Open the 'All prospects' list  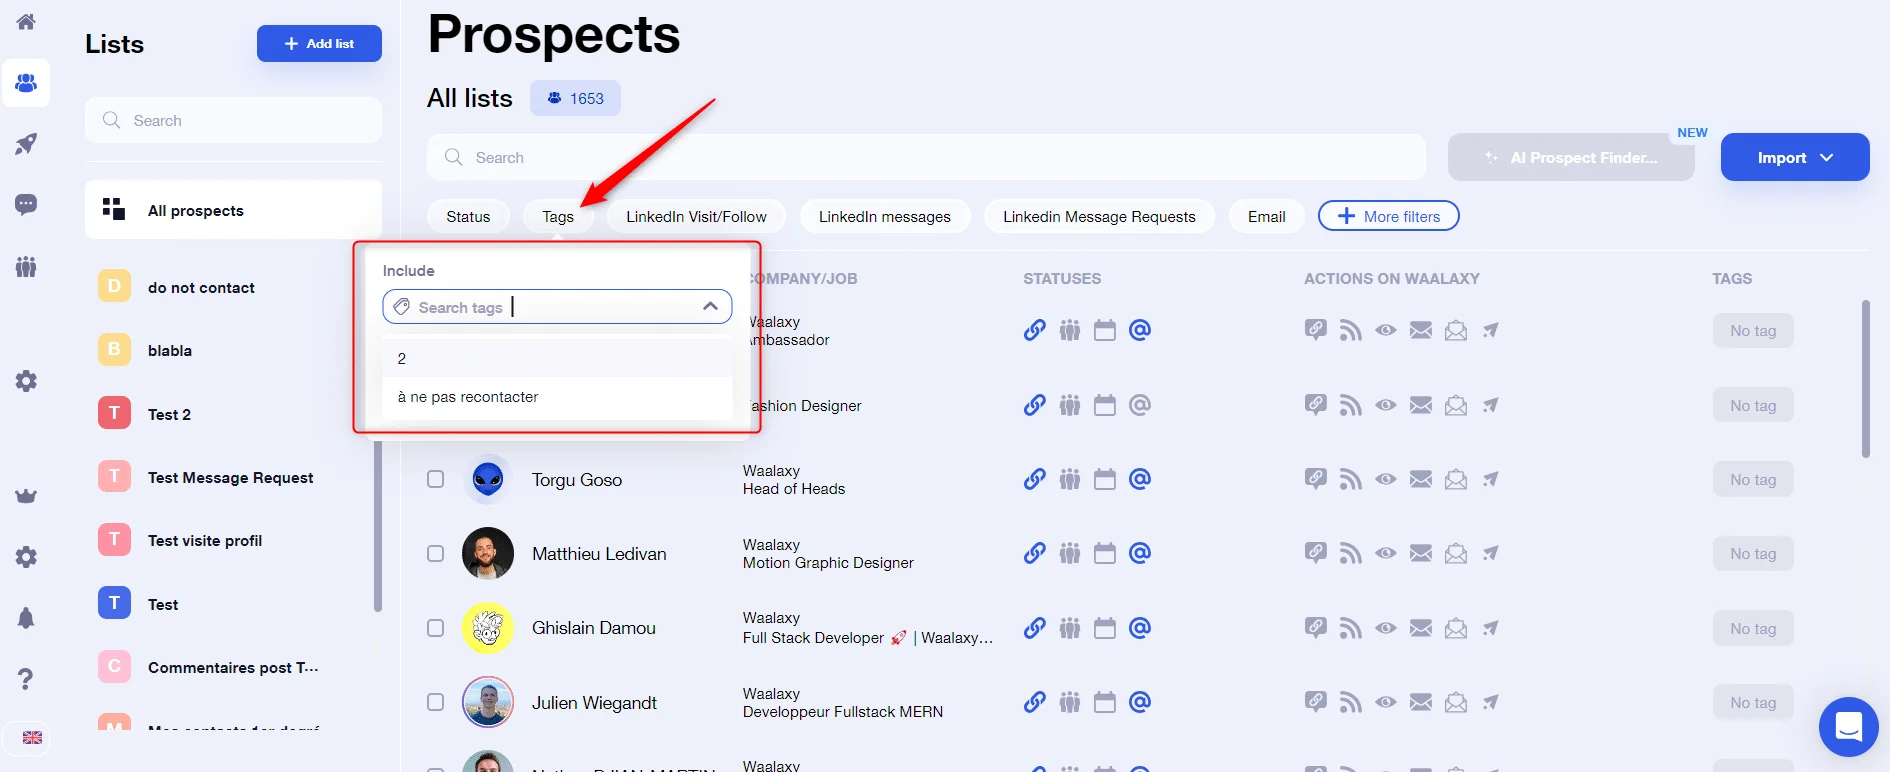pos(233,210)
